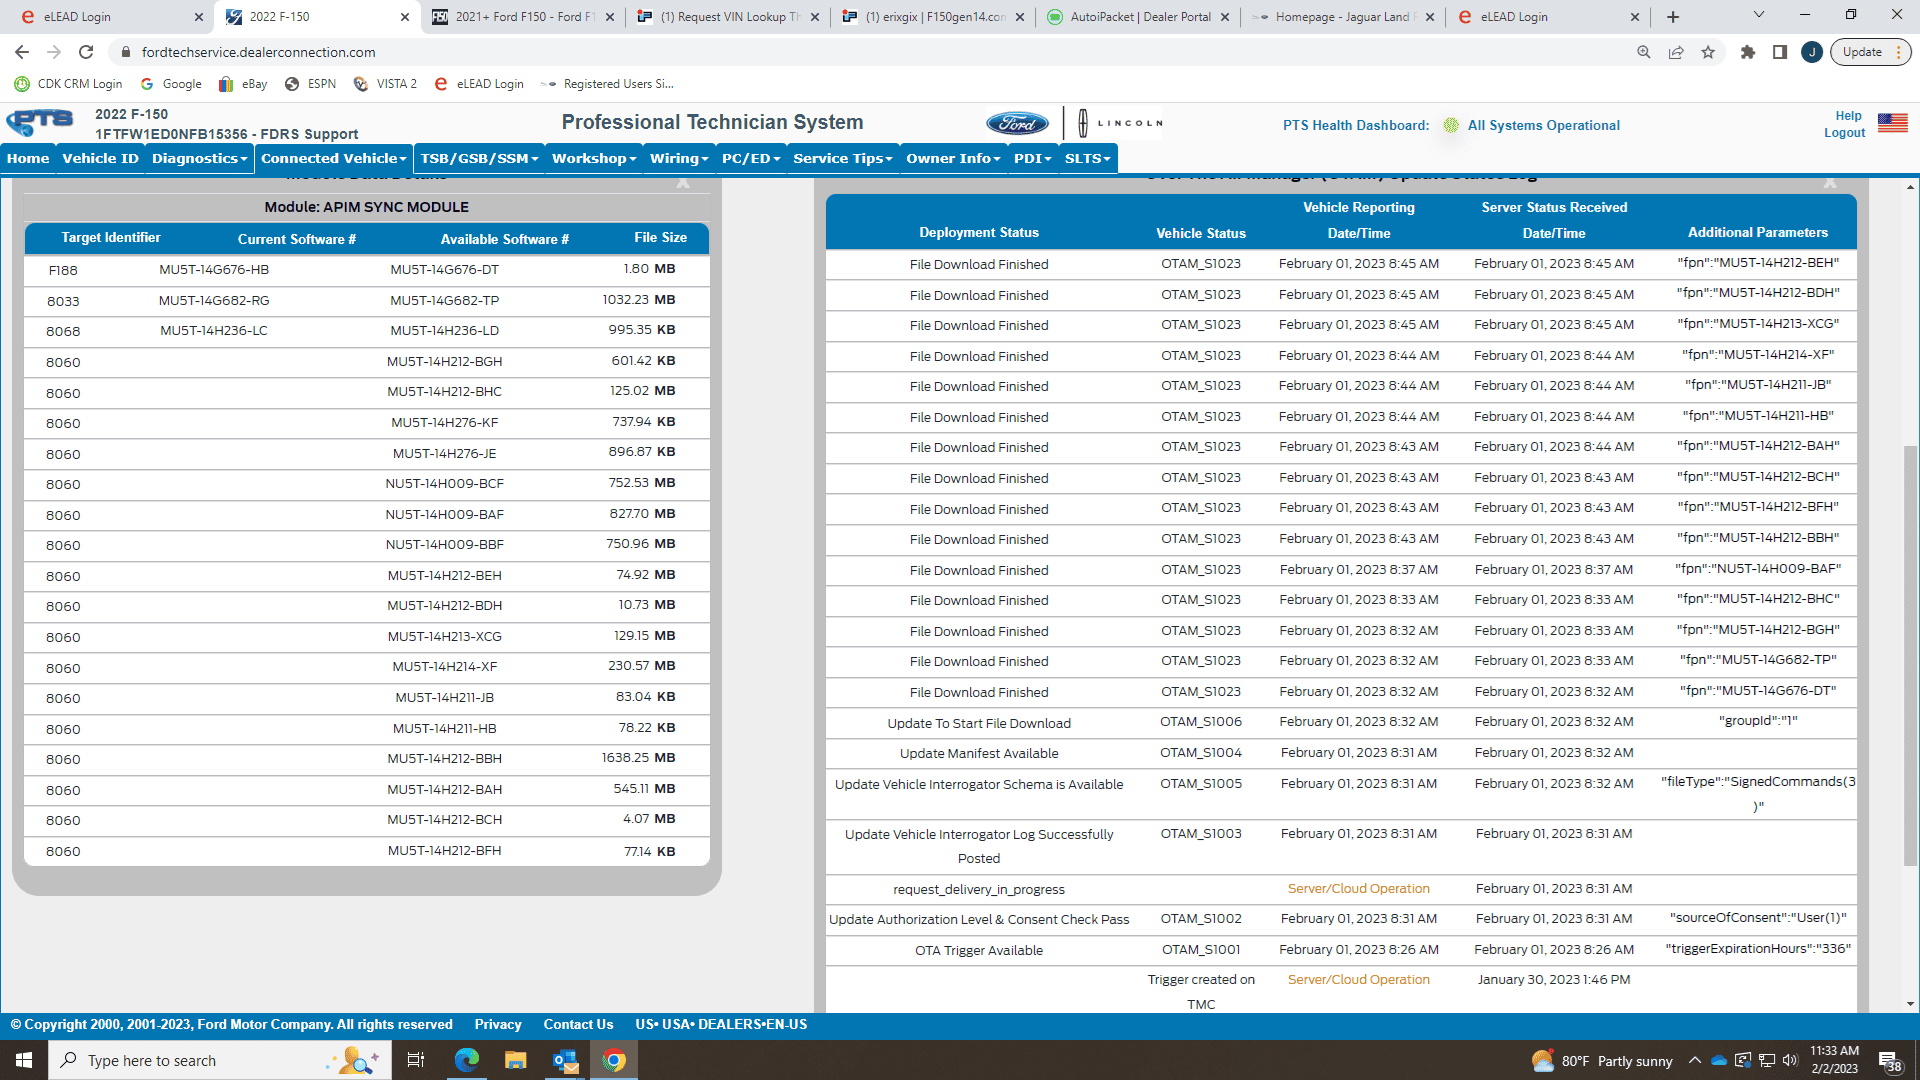This screenshot has width=1920, height=1080.
Task: Open the Contact Us footer link
Action: (578, 1024)
